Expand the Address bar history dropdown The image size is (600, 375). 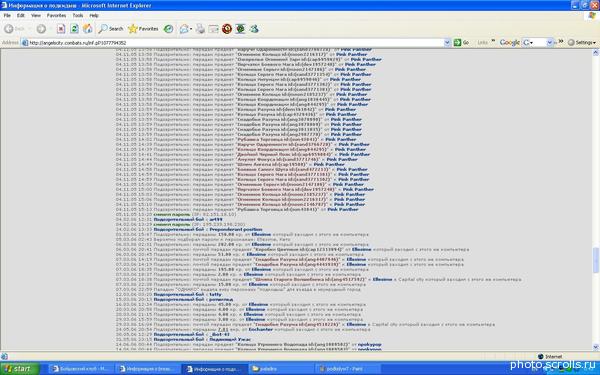click(447, 43)
